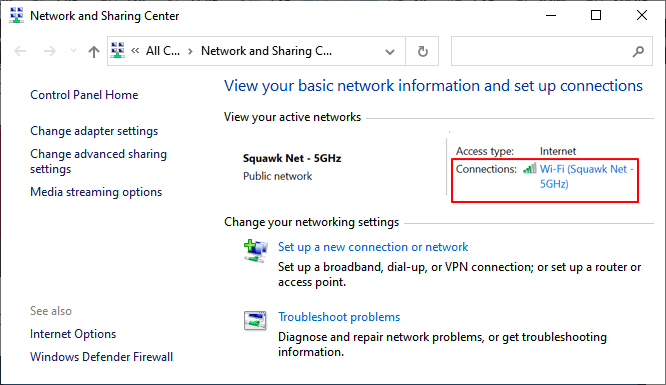This screenshot has height=385, width=666.
Task: Refresh the Network and Sharing Center page
Action: [x=422, y=51]
